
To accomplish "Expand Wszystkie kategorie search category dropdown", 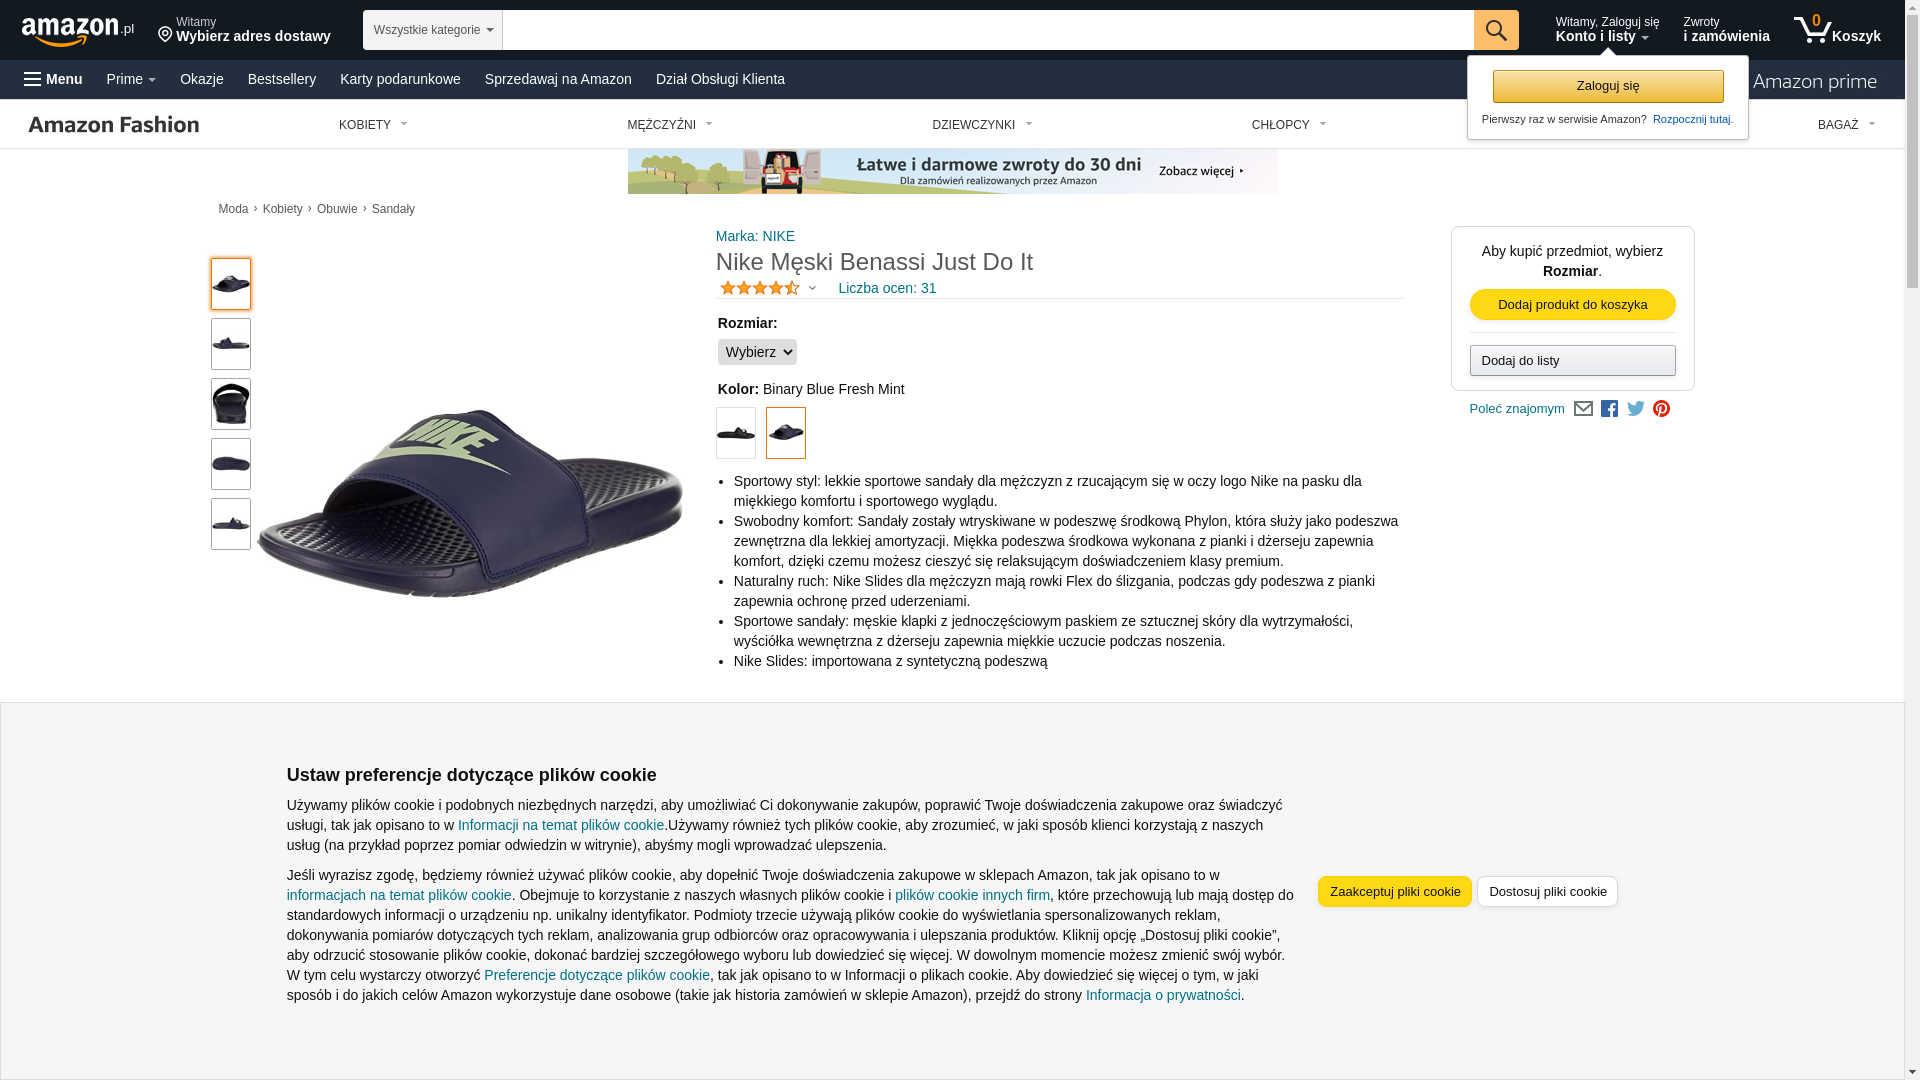I will (x=433, y=30).
